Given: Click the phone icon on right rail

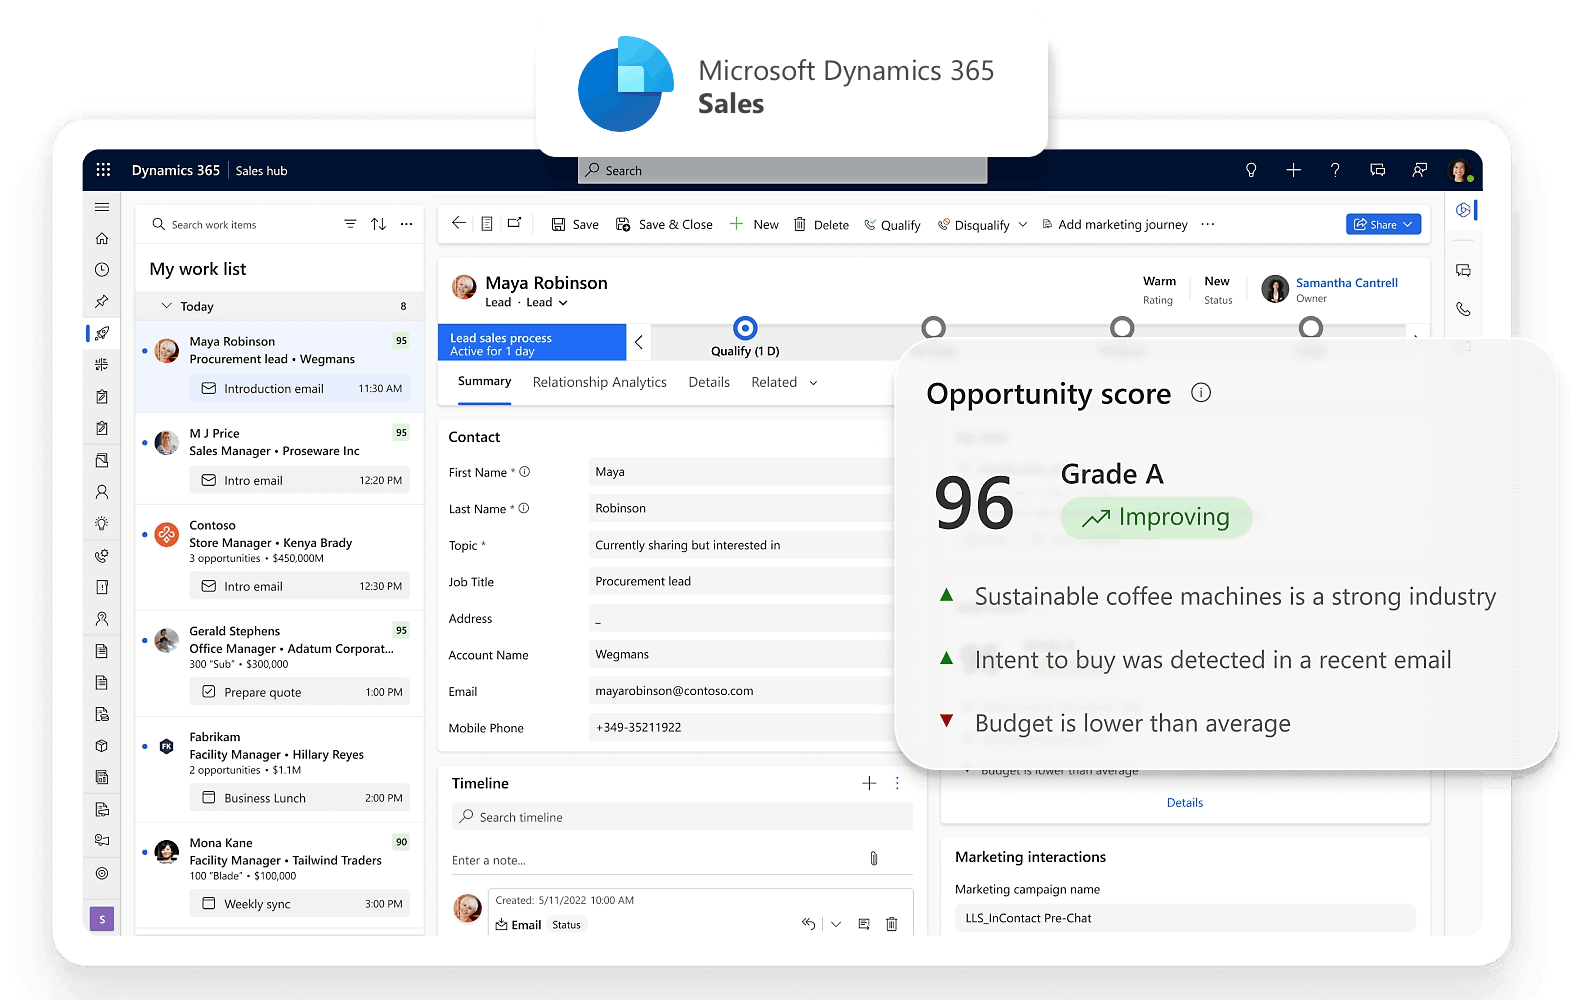Looking at the screenshot, I should [1463, 309].
